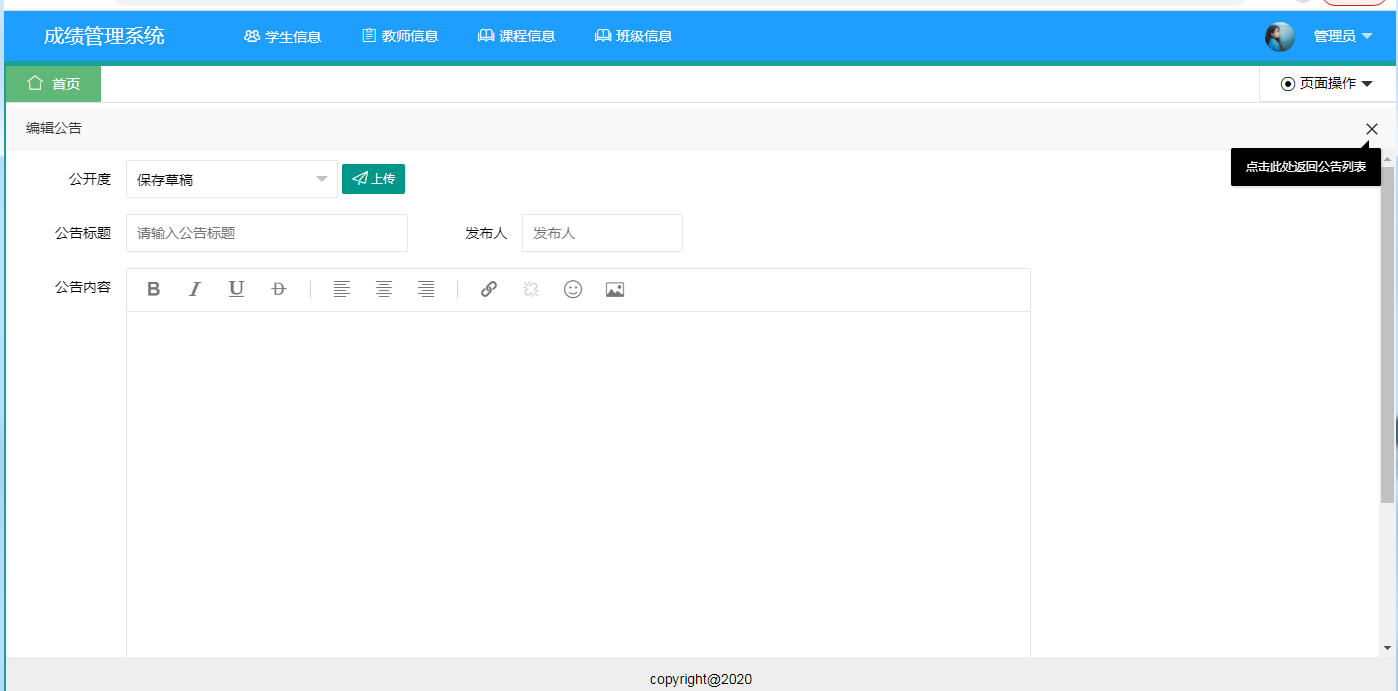Align the announcement text to the left
Image resolution: width=1398 pixels, height=691 pixels.
[342, 290]
